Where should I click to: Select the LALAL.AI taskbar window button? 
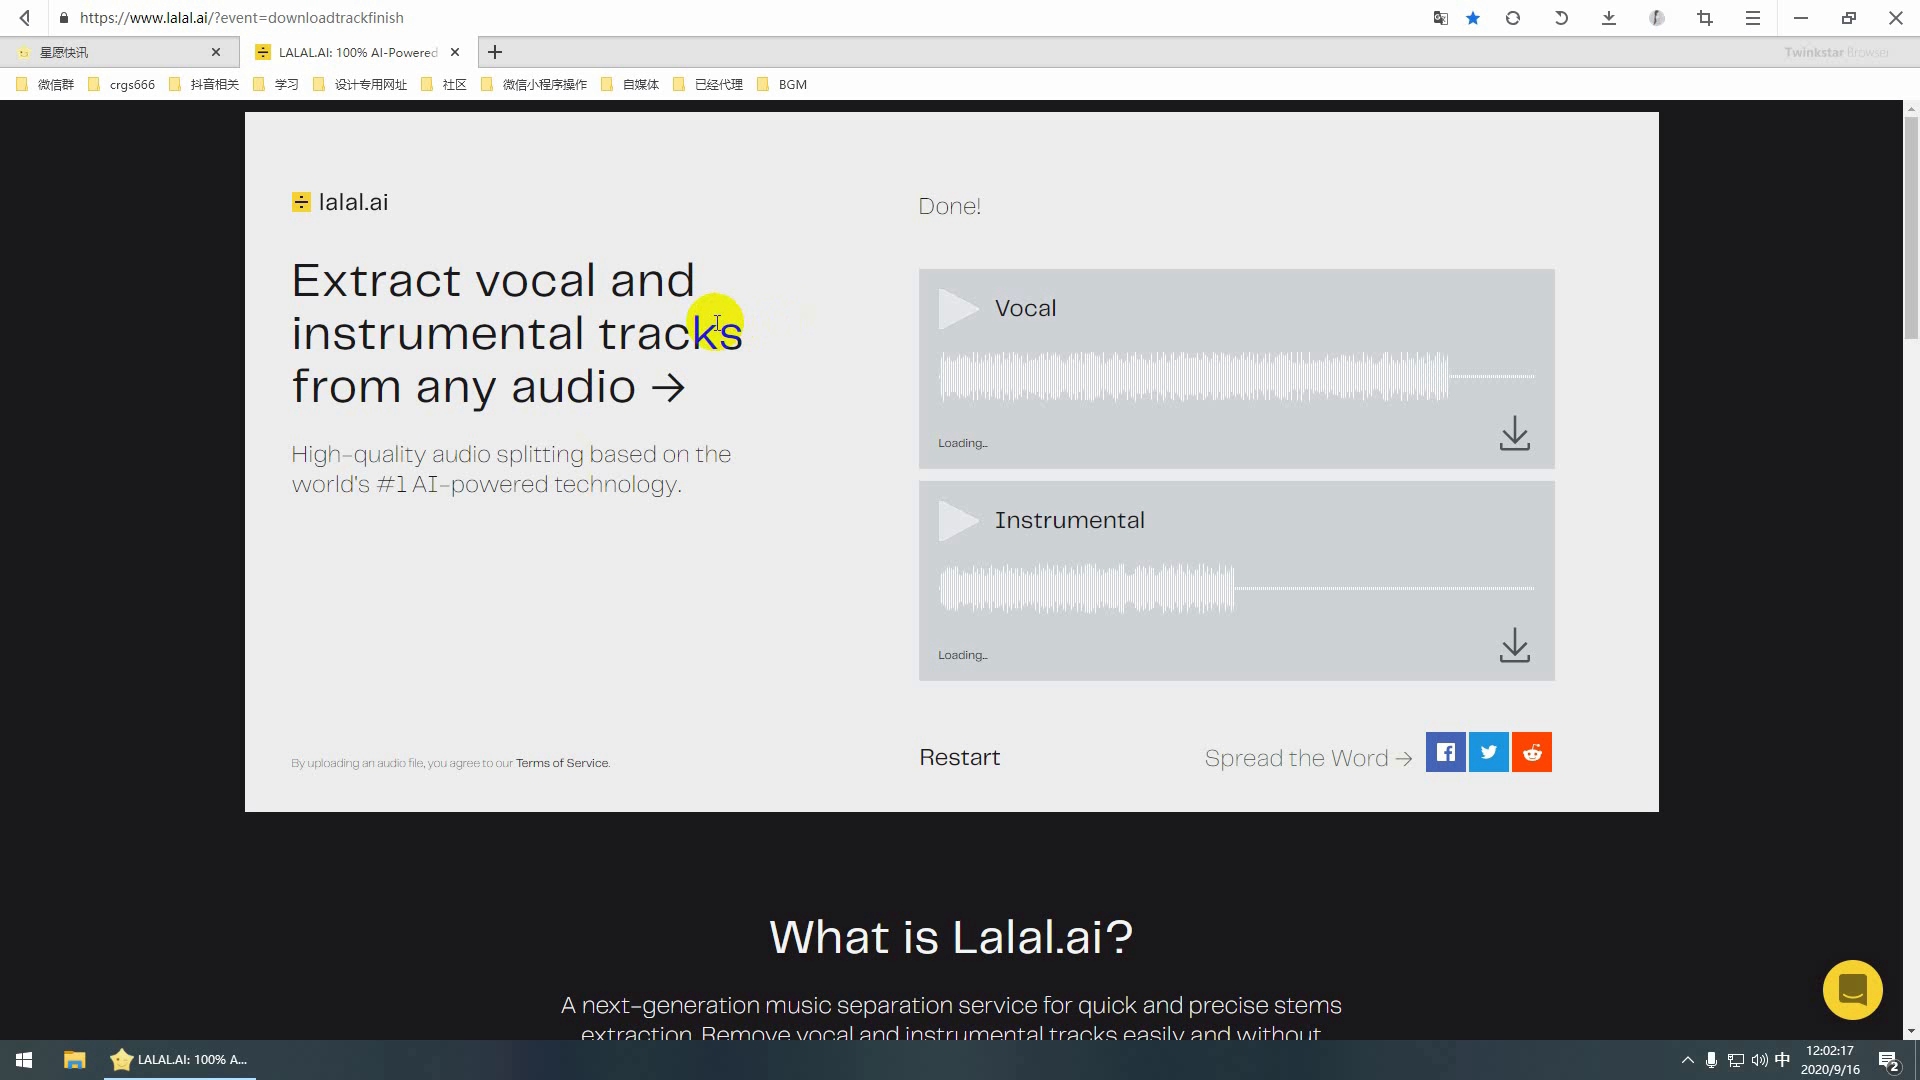click(180, 1060)
